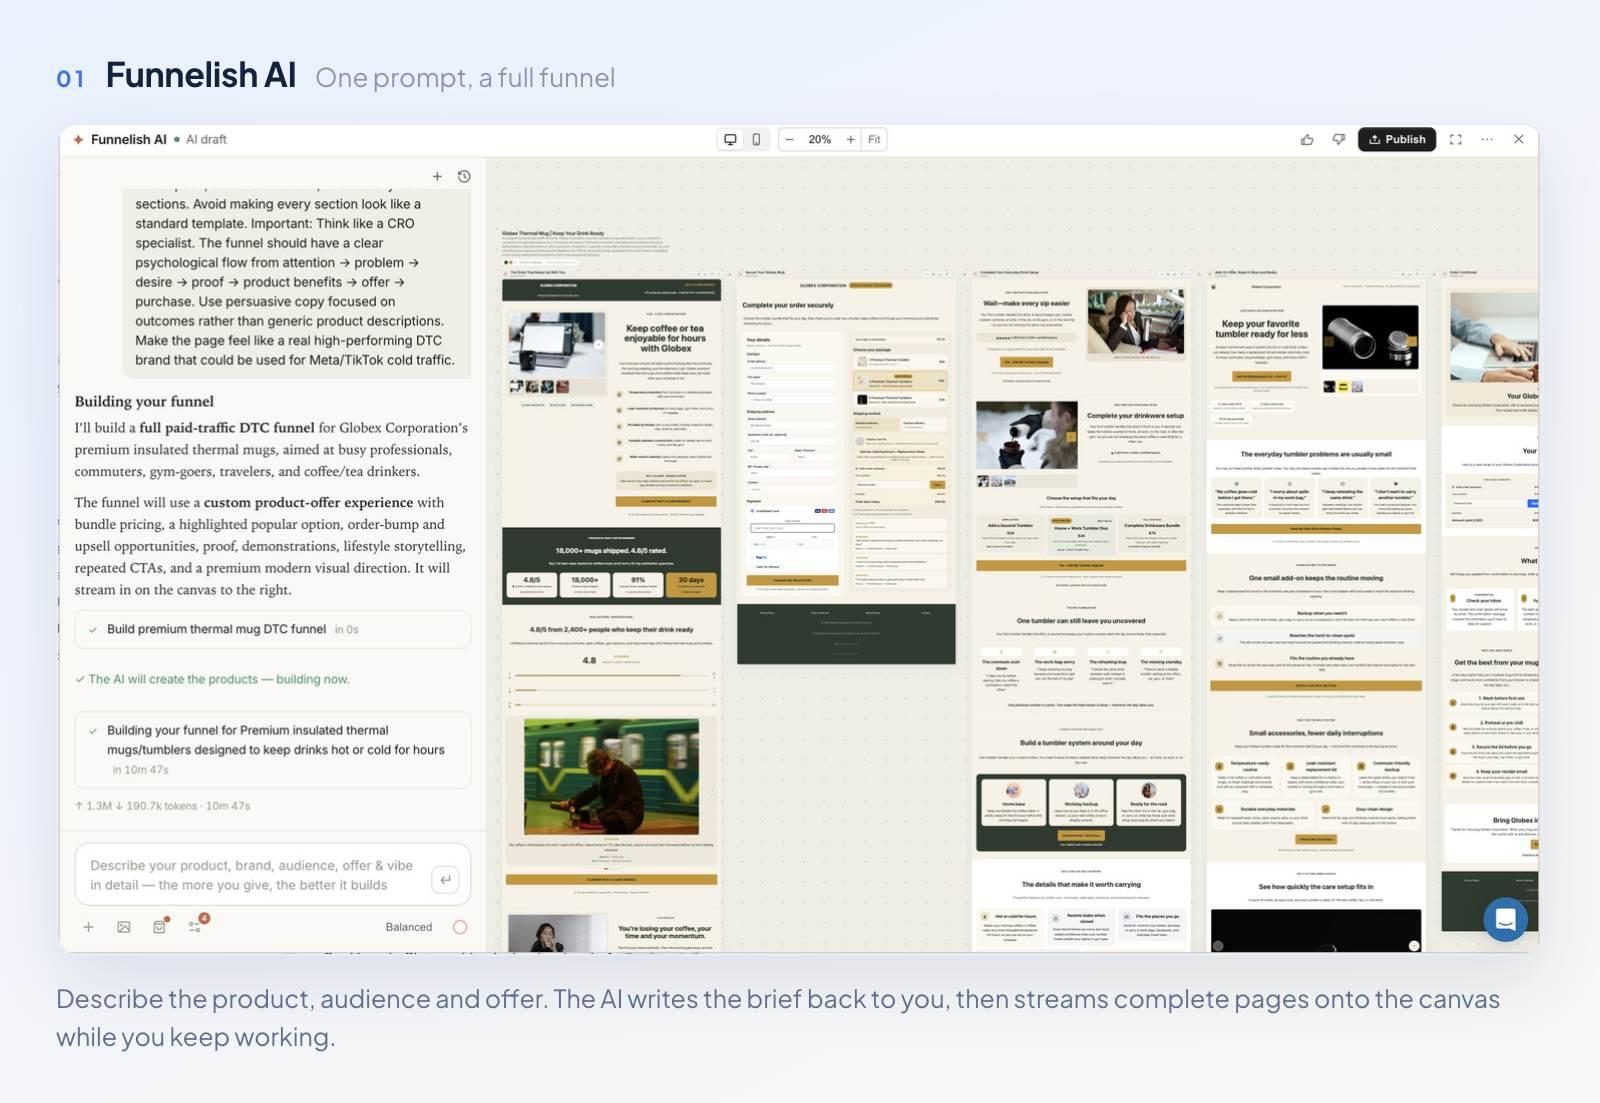Viewport: 1600px width, 1103px height.
Task: Give thumbs down feedback
Action: point(1339,140)
